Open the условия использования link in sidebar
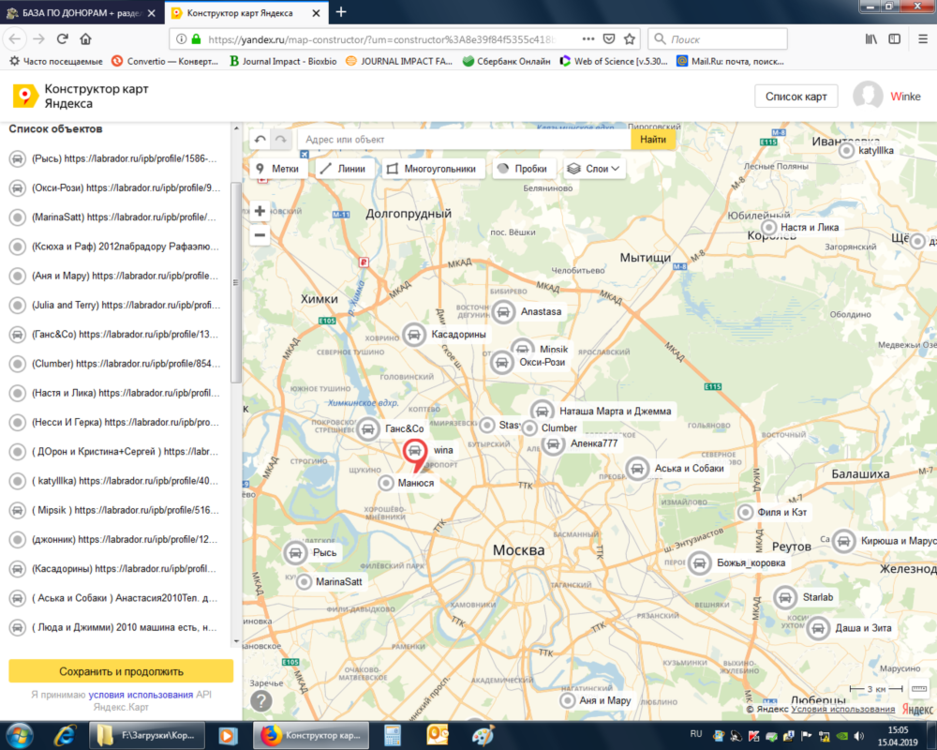 (x=140, y=695)
